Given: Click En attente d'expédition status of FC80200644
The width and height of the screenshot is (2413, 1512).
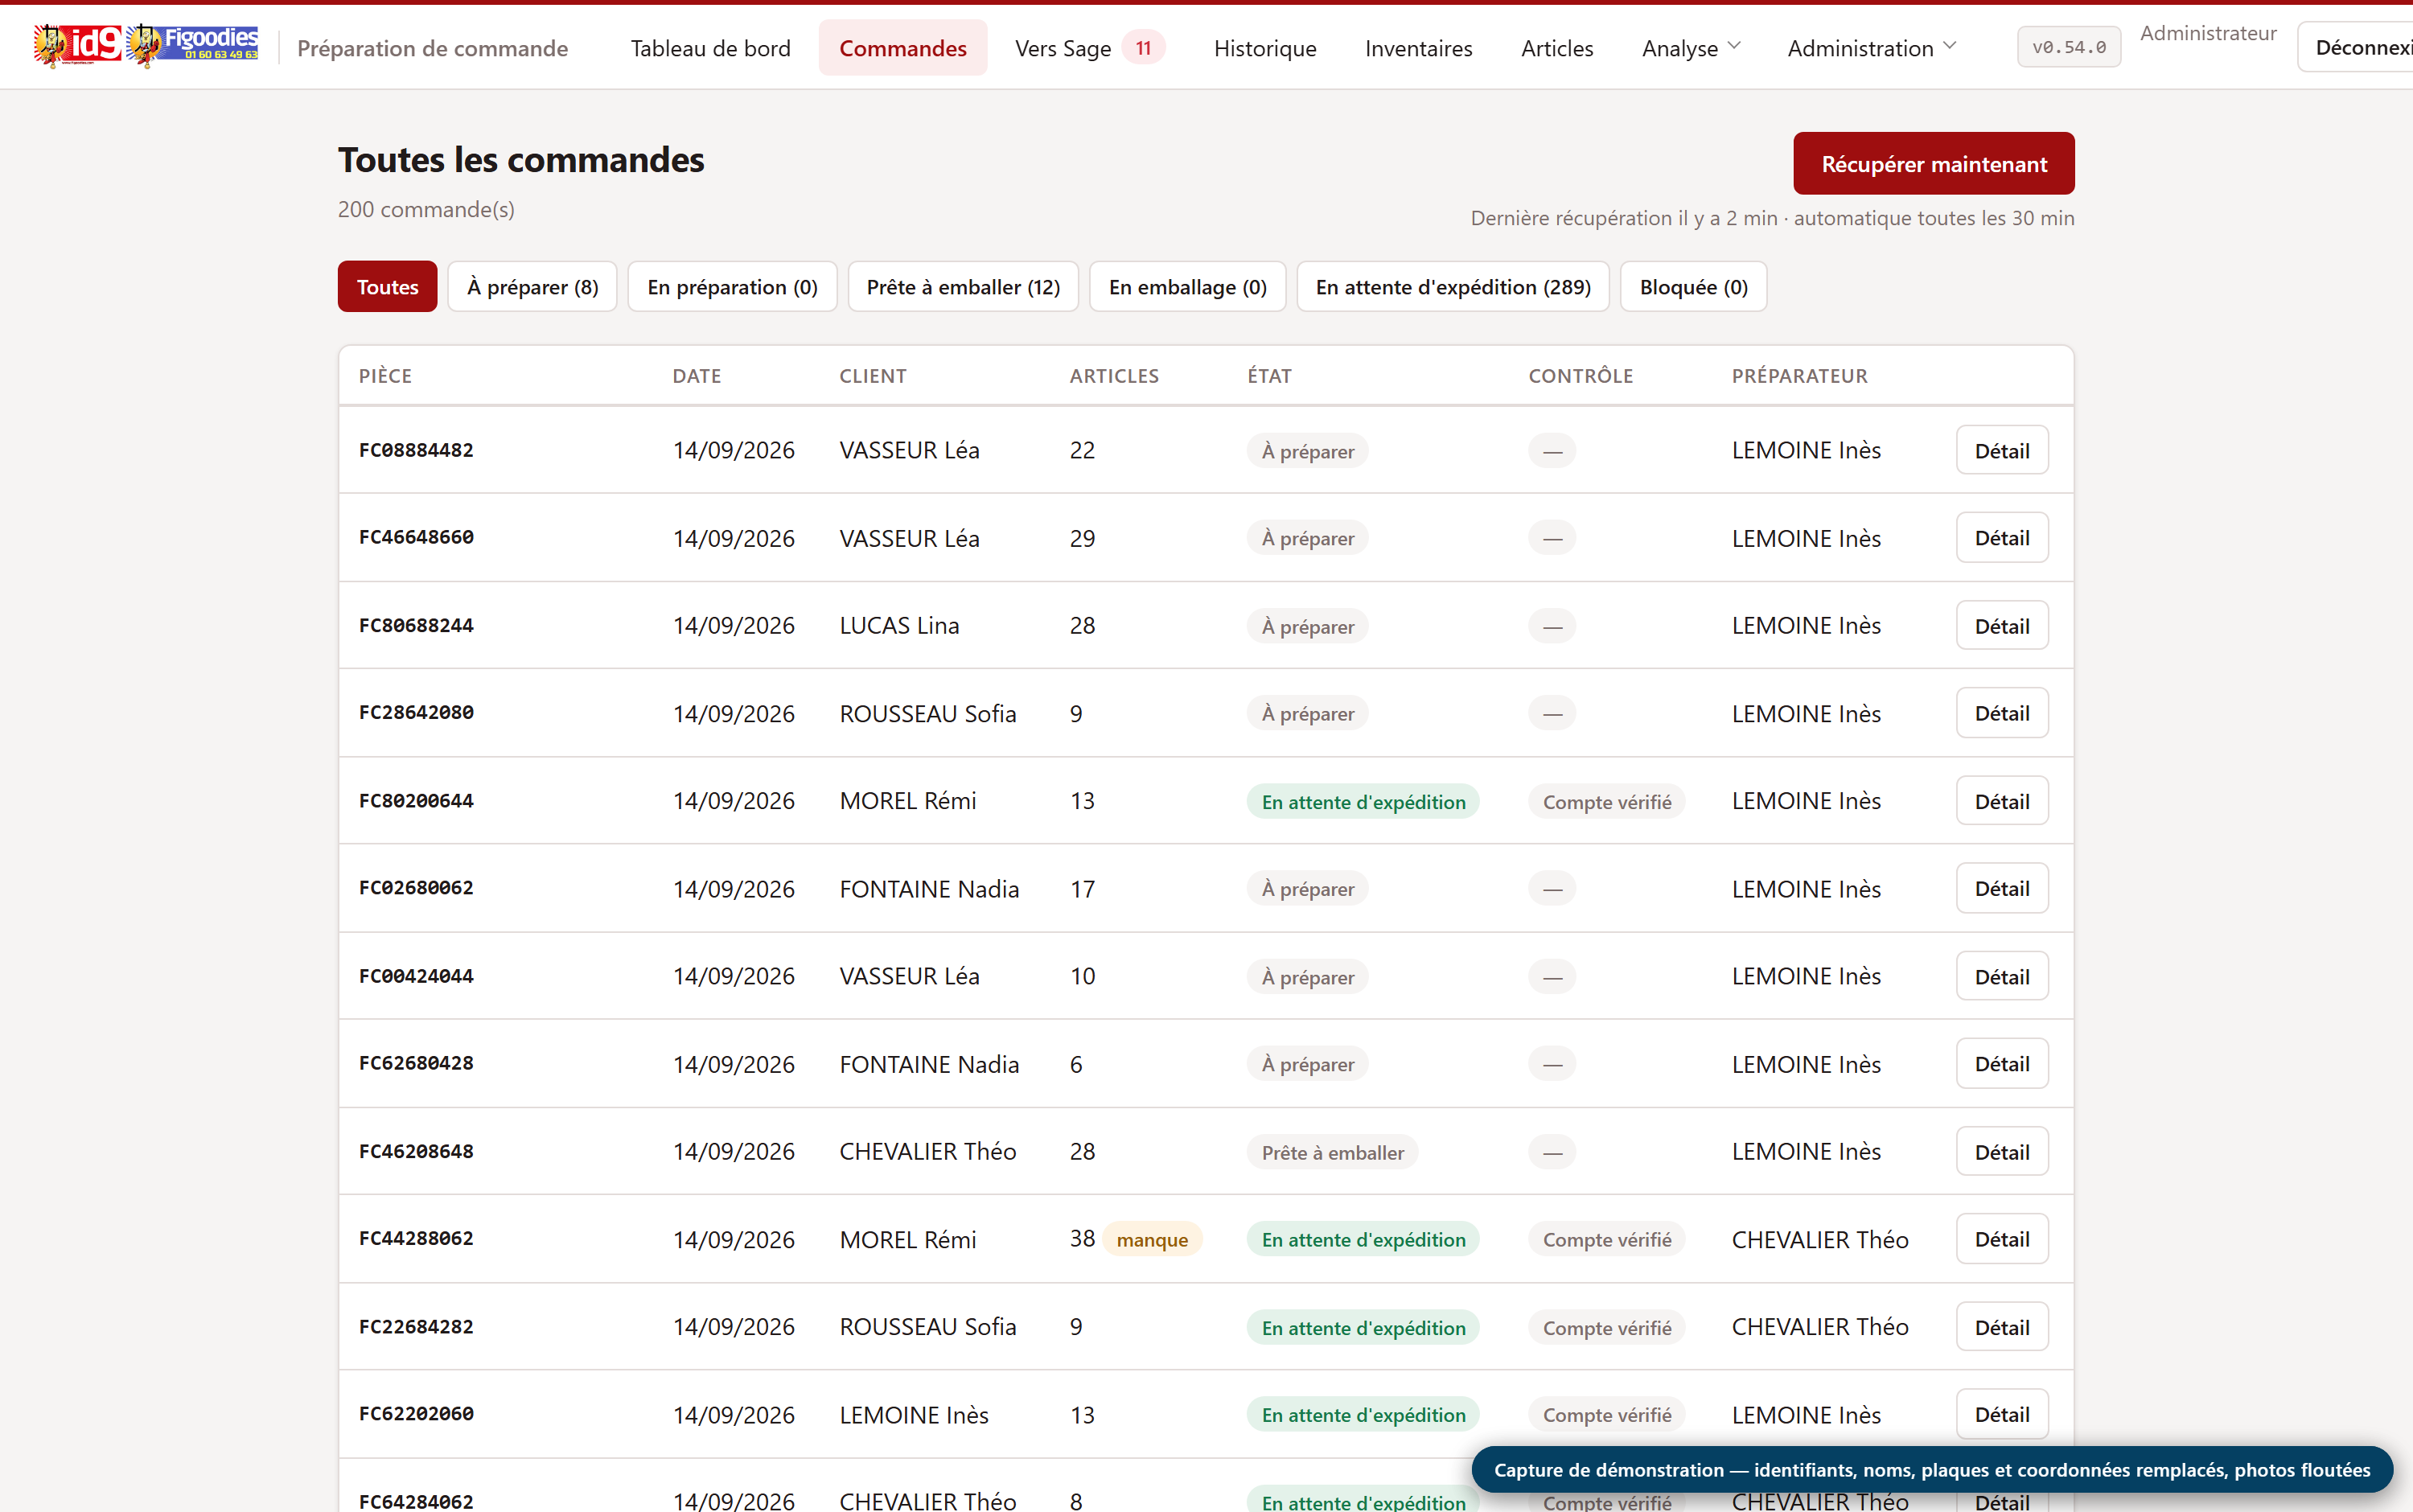Looking at the screenshot, I should (1363, 801).
